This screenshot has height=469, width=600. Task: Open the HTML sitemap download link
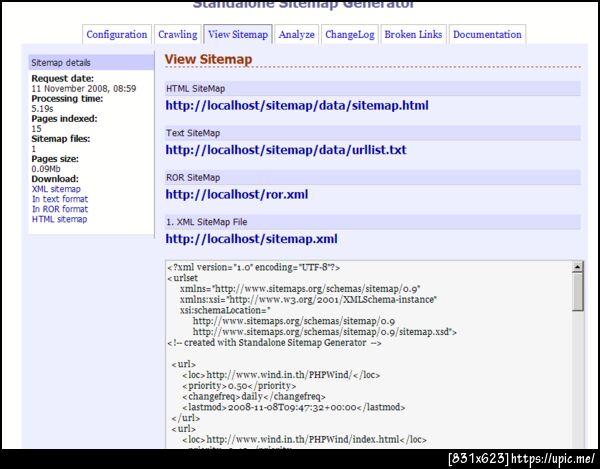(x=59, y=219)
